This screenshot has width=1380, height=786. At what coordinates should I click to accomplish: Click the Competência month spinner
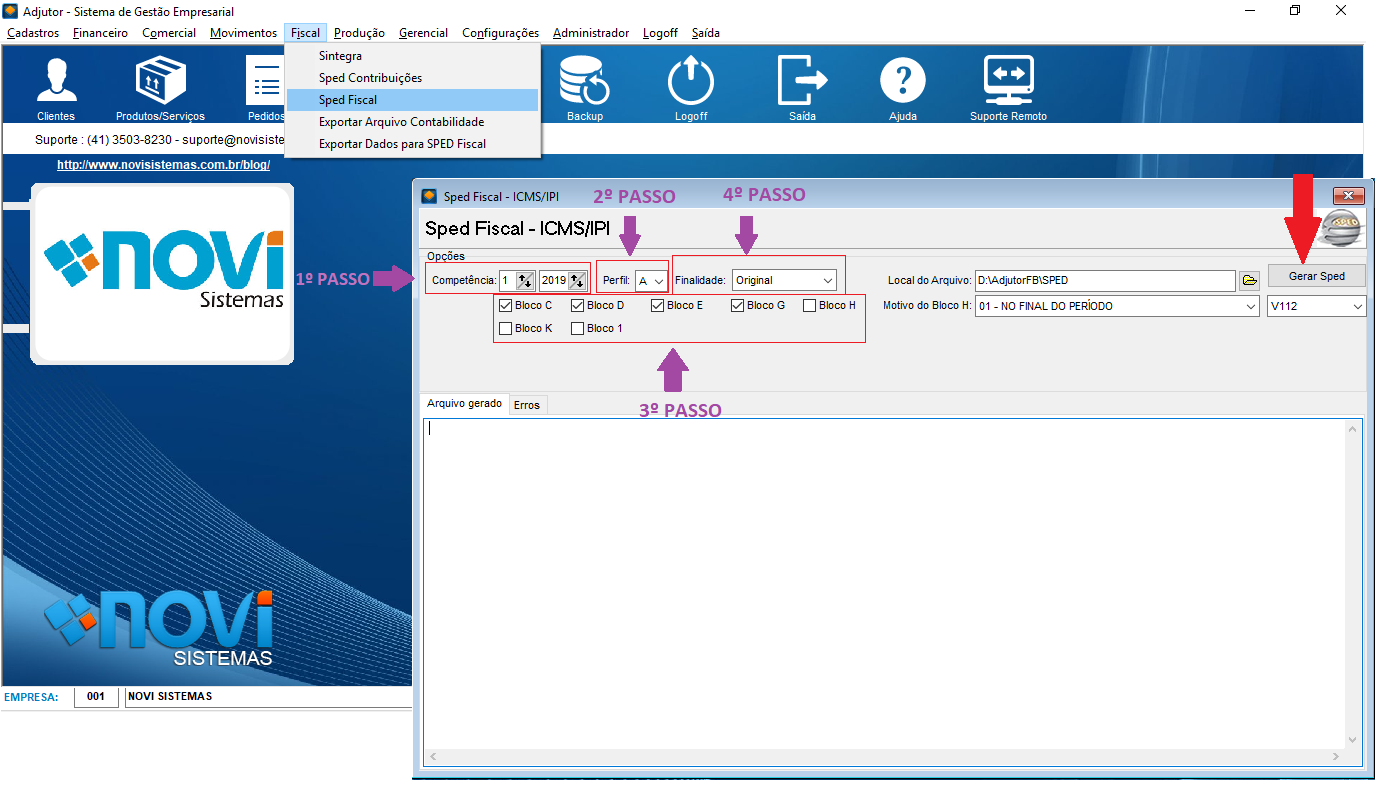(526, 280)
